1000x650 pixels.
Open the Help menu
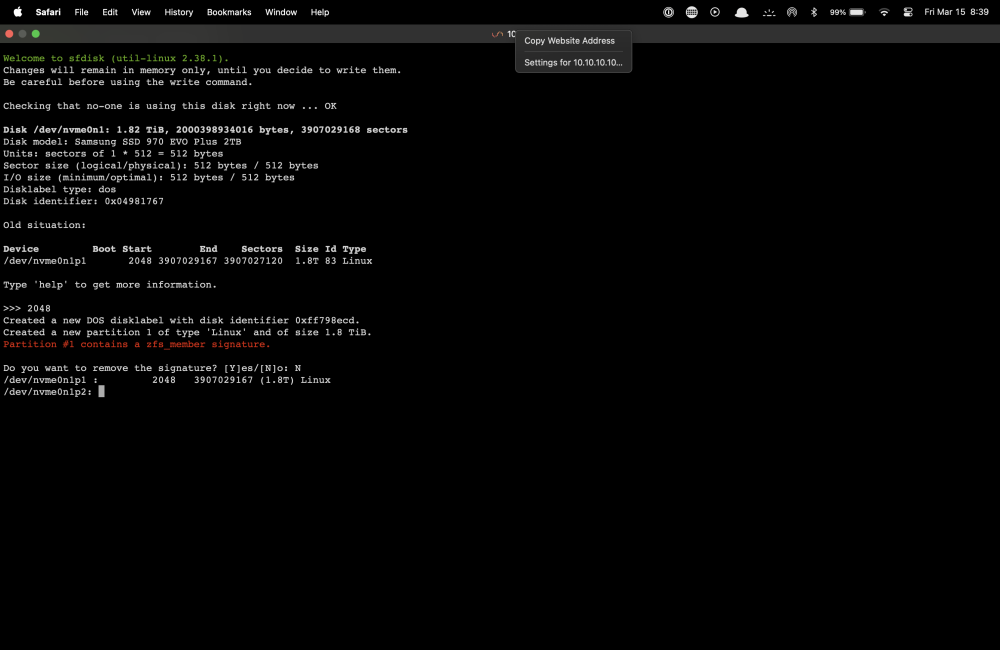click(x=320, y=12)
